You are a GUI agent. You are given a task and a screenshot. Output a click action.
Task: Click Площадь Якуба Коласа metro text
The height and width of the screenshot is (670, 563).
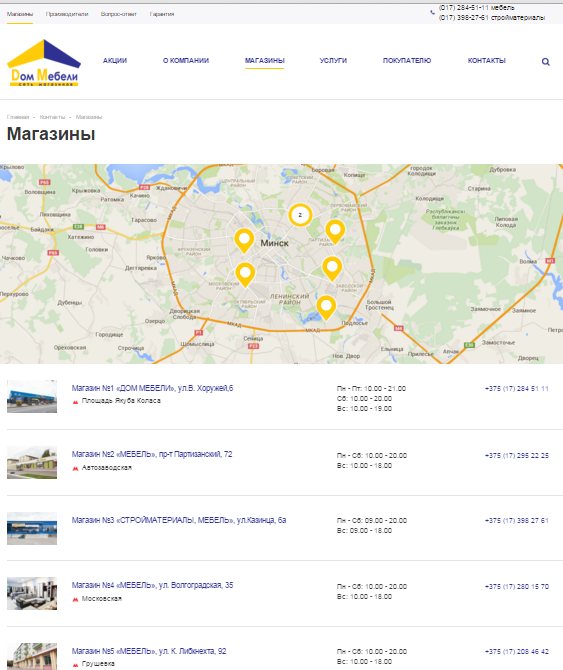121,401
